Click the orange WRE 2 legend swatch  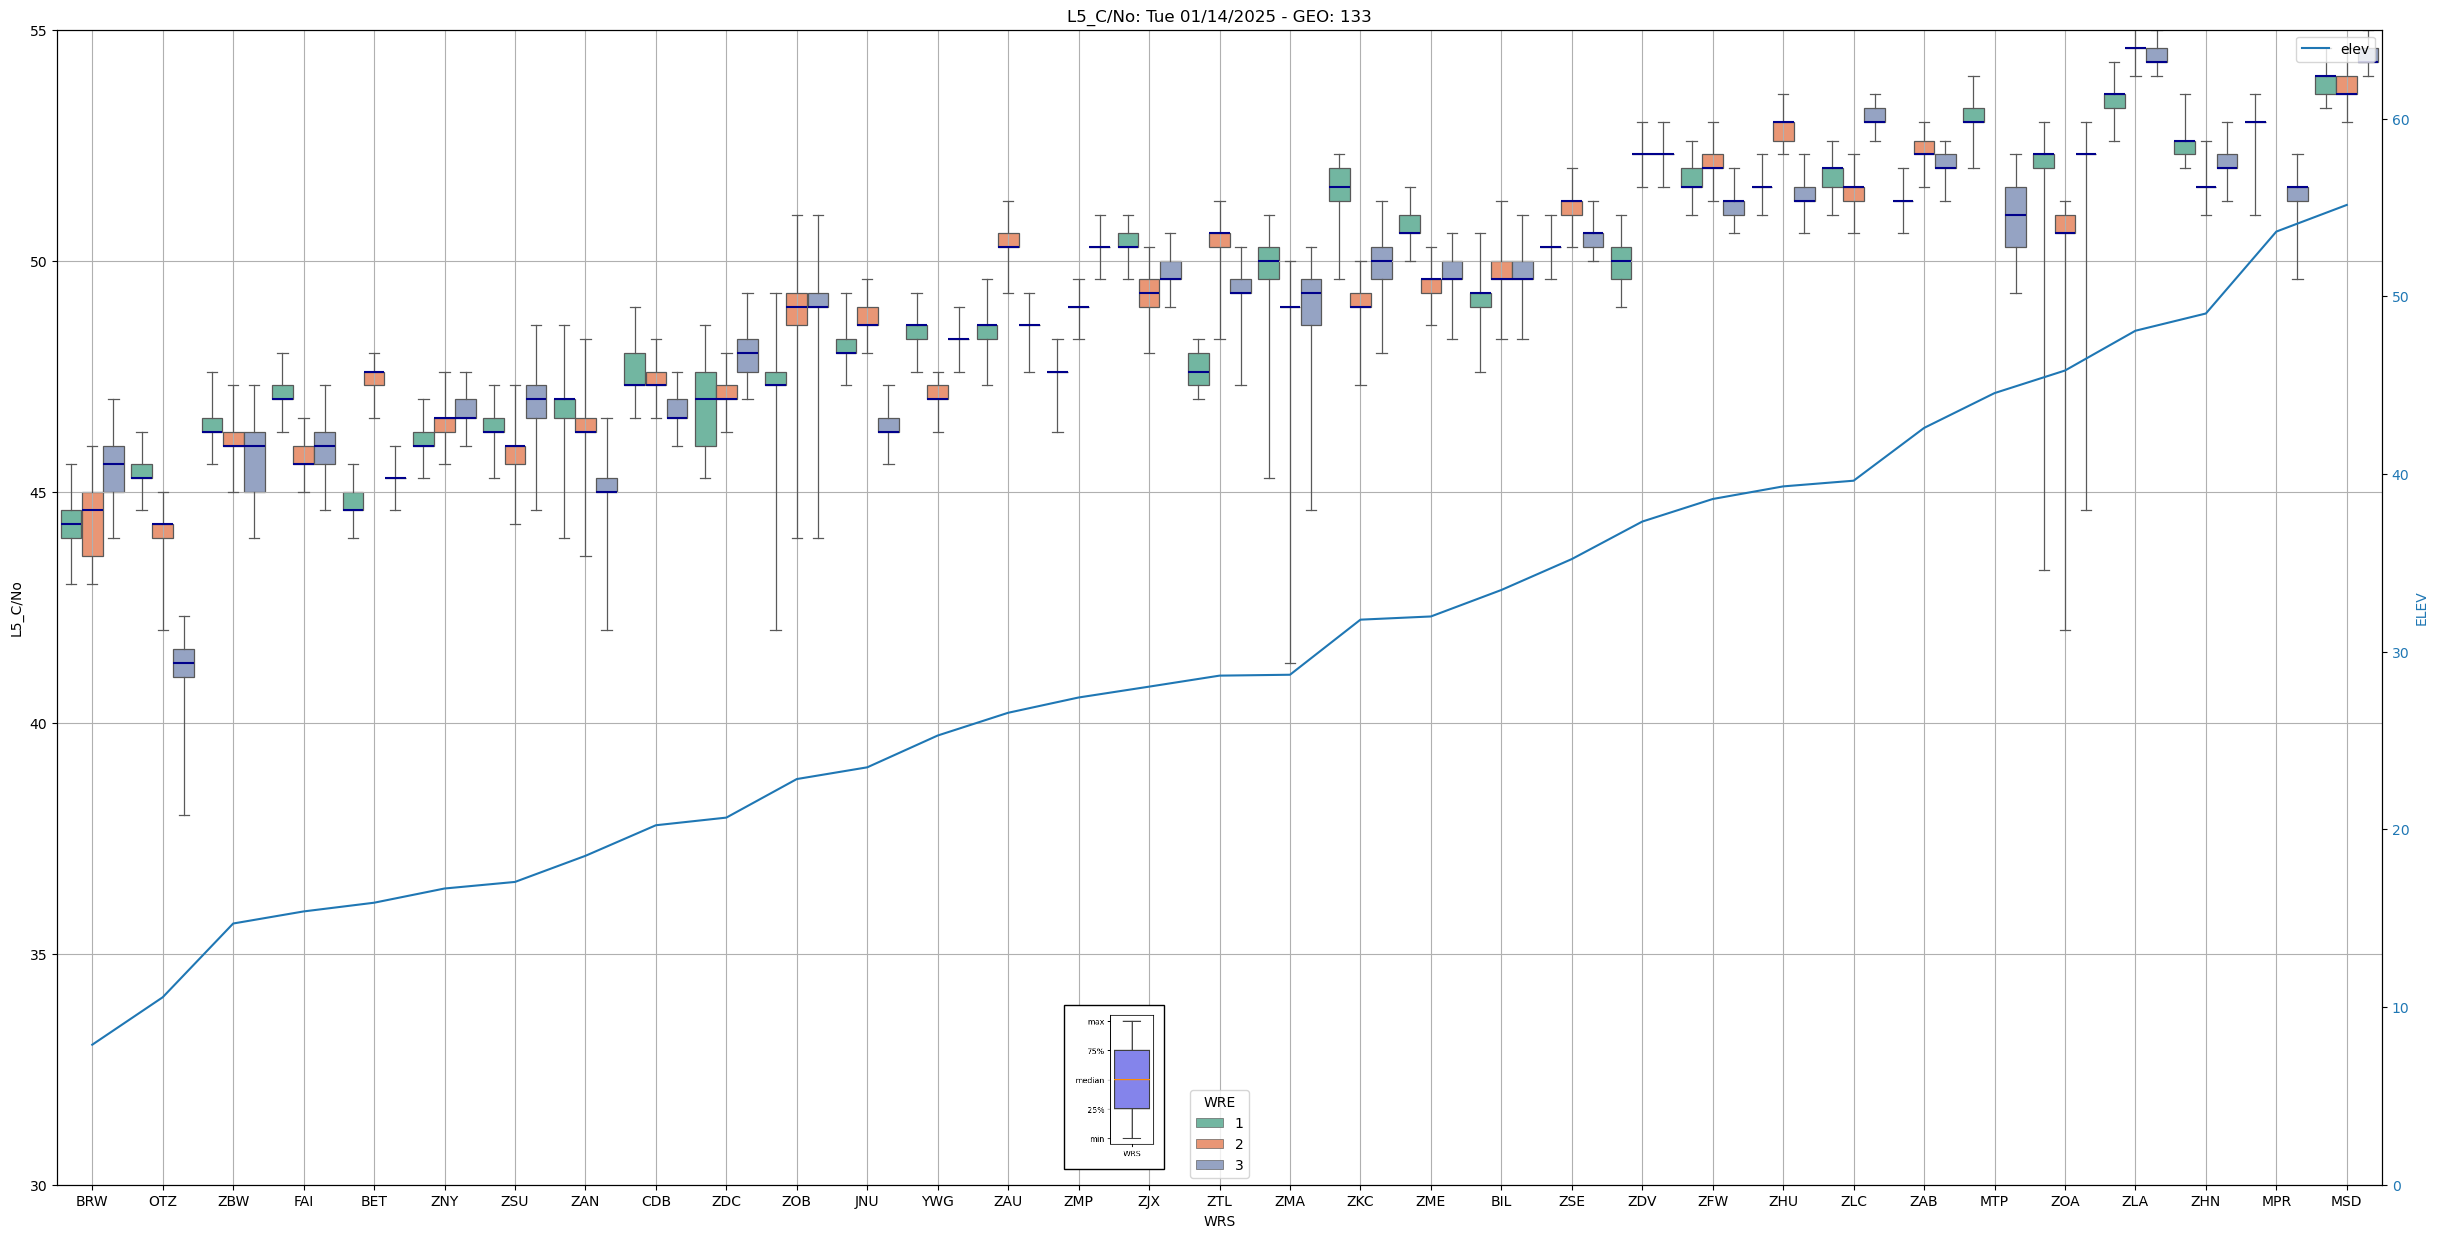pos(1209,1144)
